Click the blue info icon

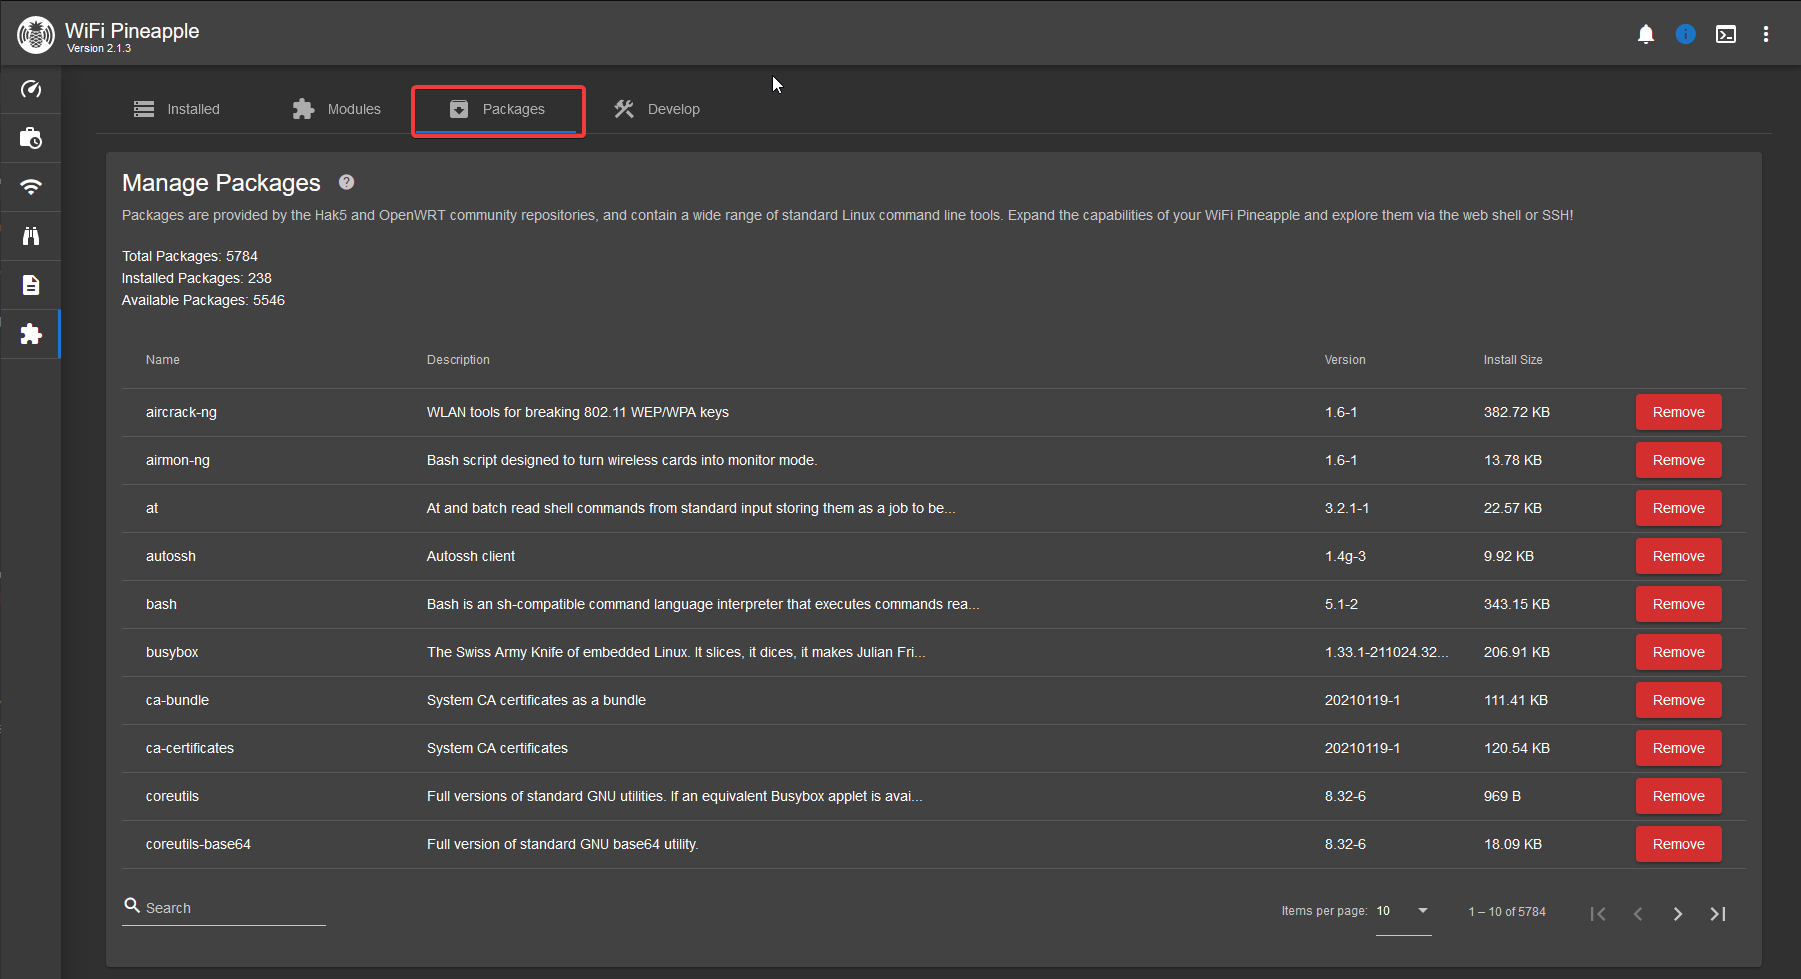(1686, 34)
